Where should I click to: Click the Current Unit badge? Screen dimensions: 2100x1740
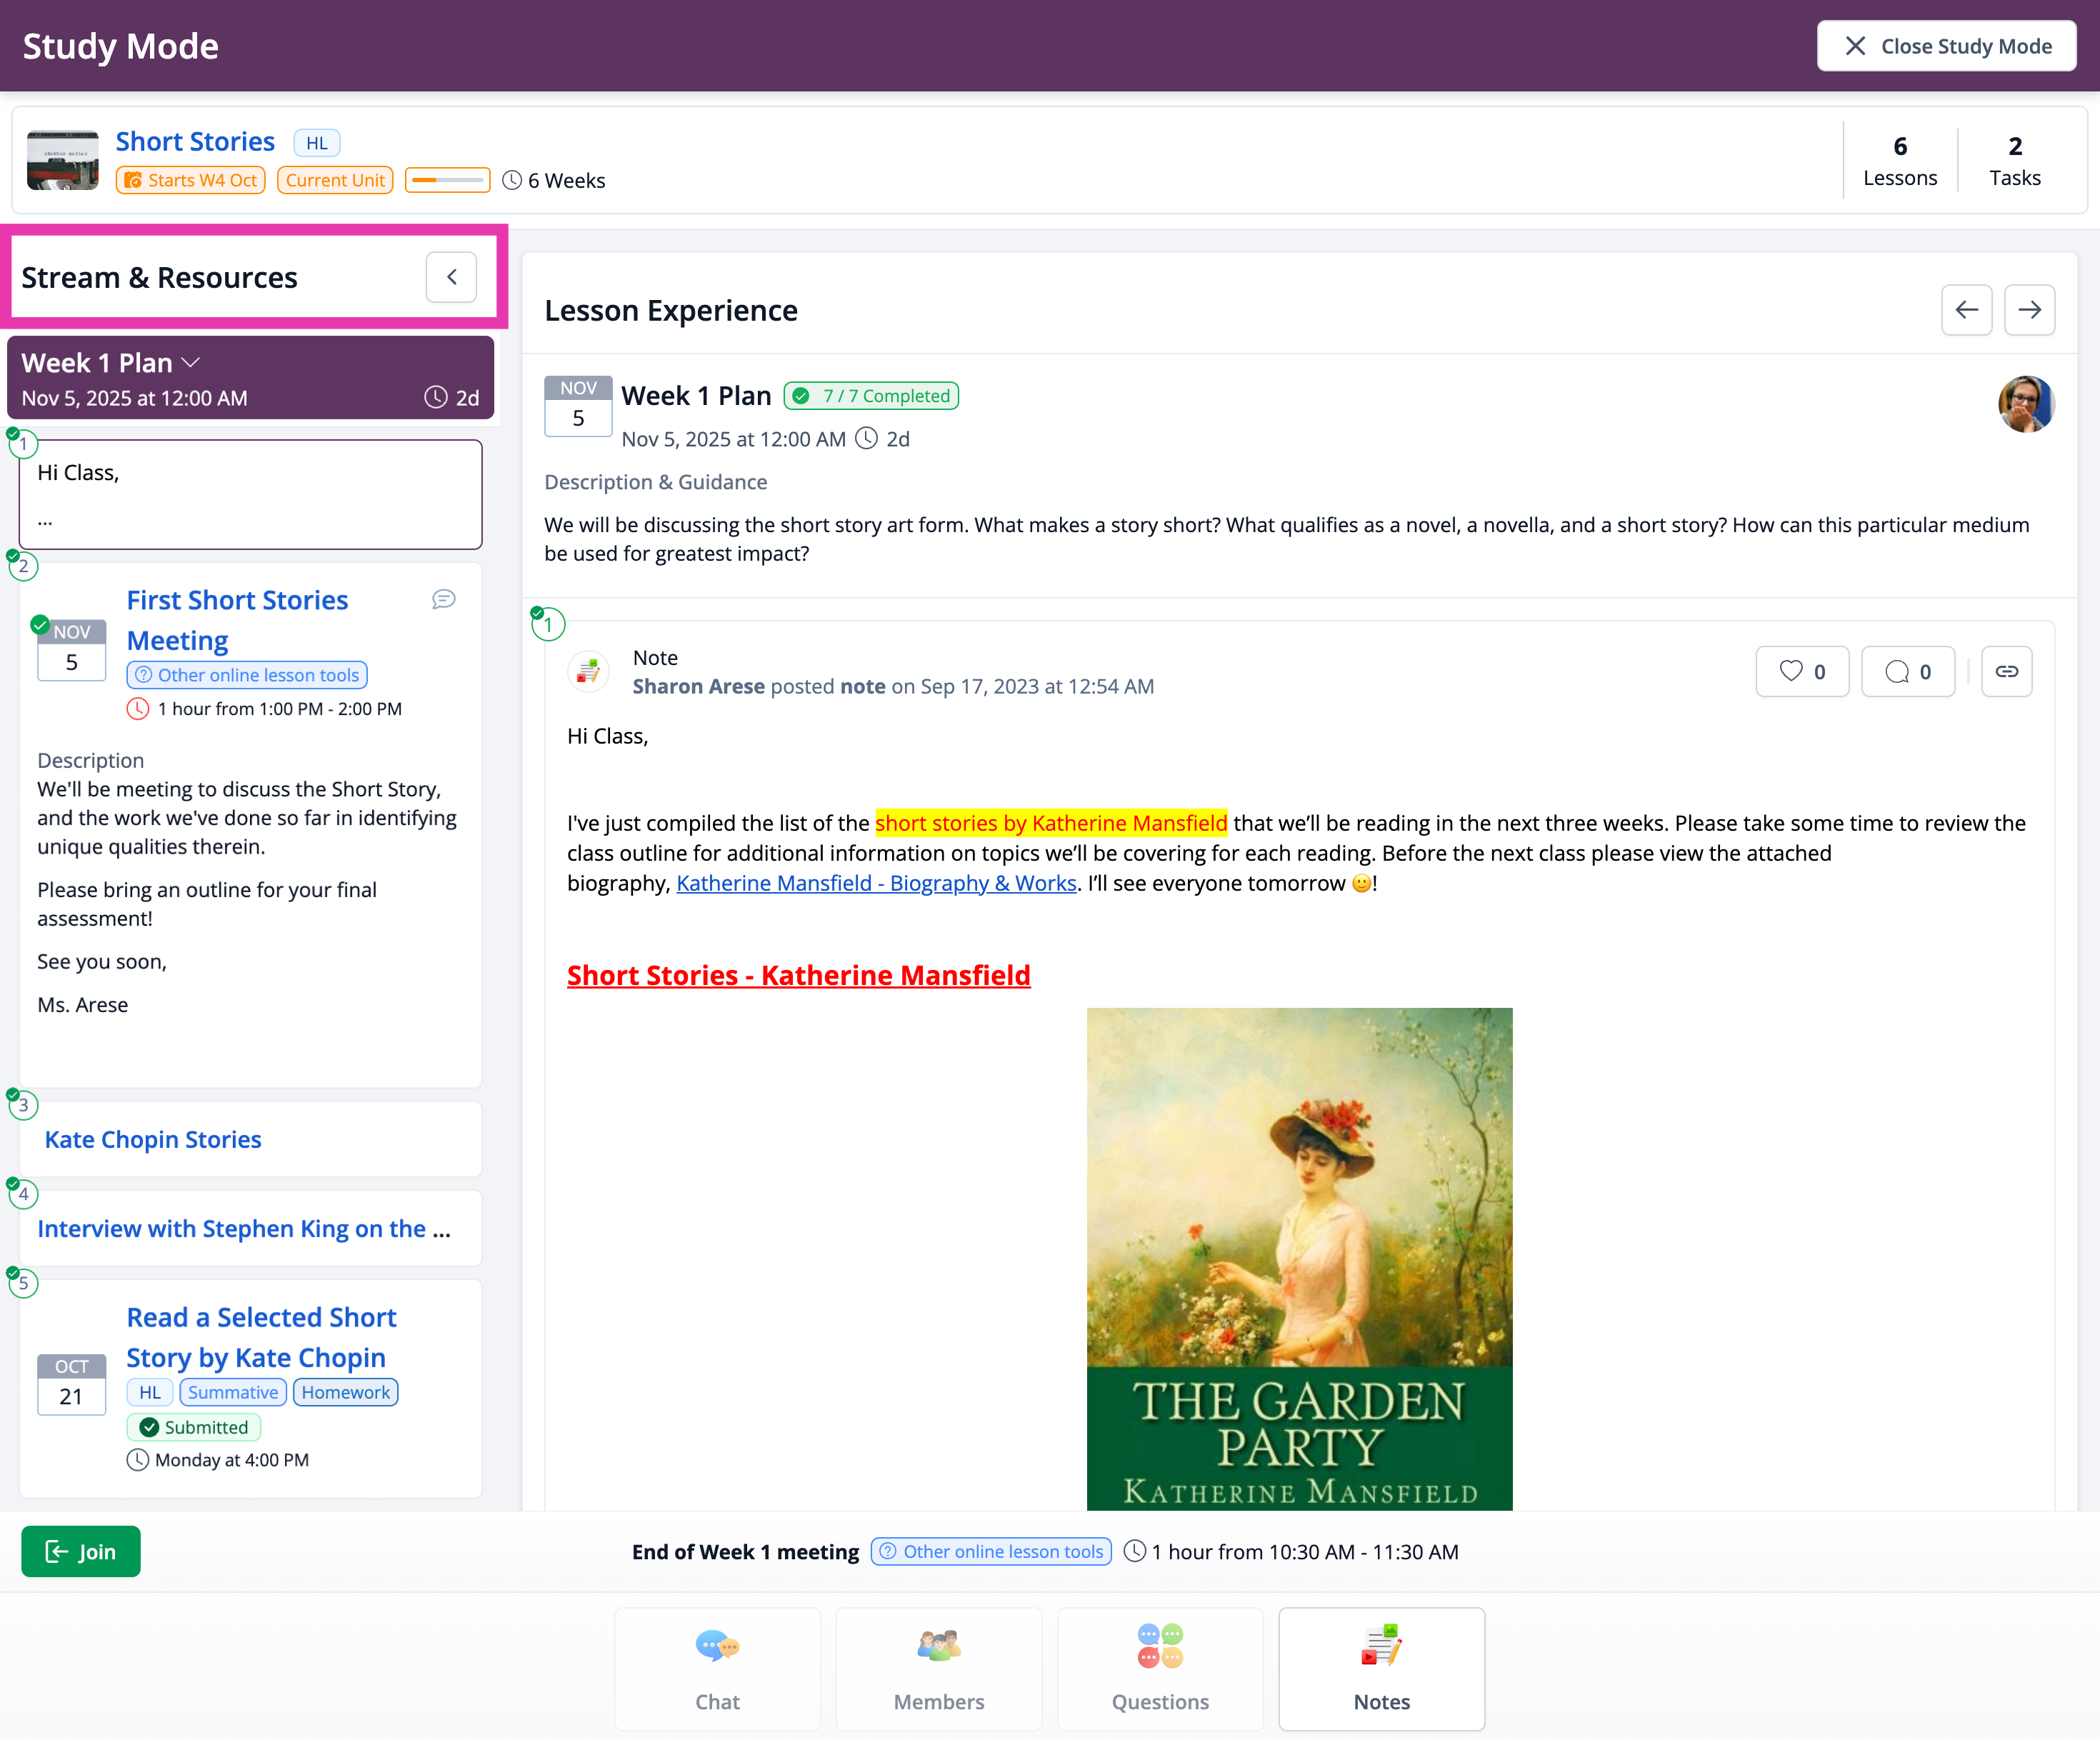(335, 180)
